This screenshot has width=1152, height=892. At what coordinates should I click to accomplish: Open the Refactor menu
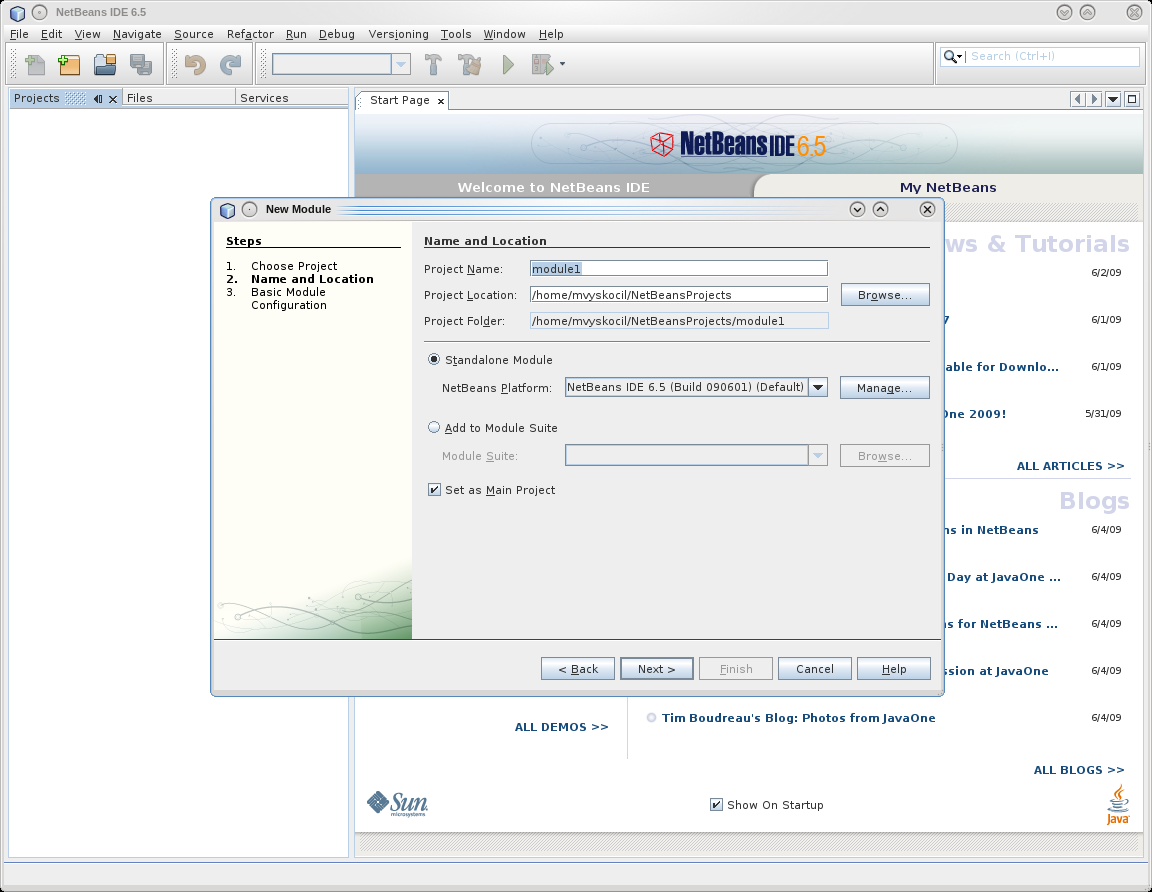[x=250, y=34]
